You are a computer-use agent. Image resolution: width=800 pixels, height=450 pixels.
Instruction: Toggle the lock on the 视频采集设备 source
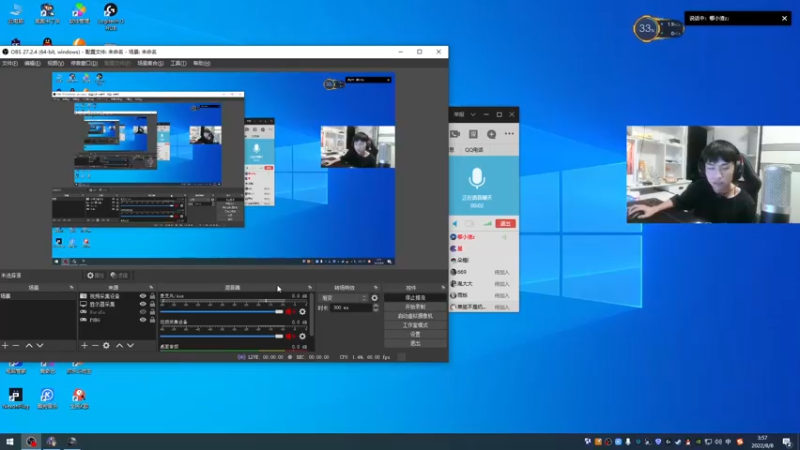[152, 296]
